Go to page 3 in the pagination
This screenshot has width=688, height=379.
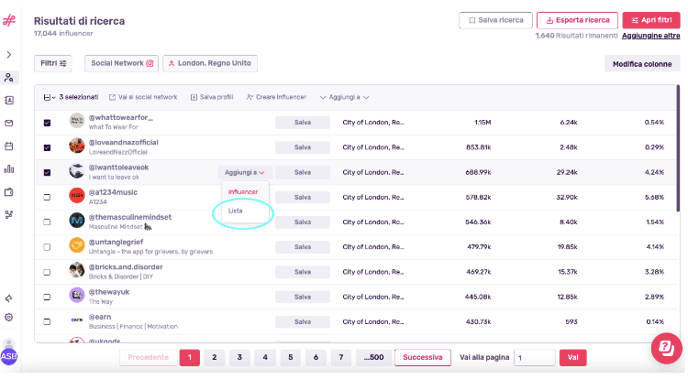coord(240,358)
